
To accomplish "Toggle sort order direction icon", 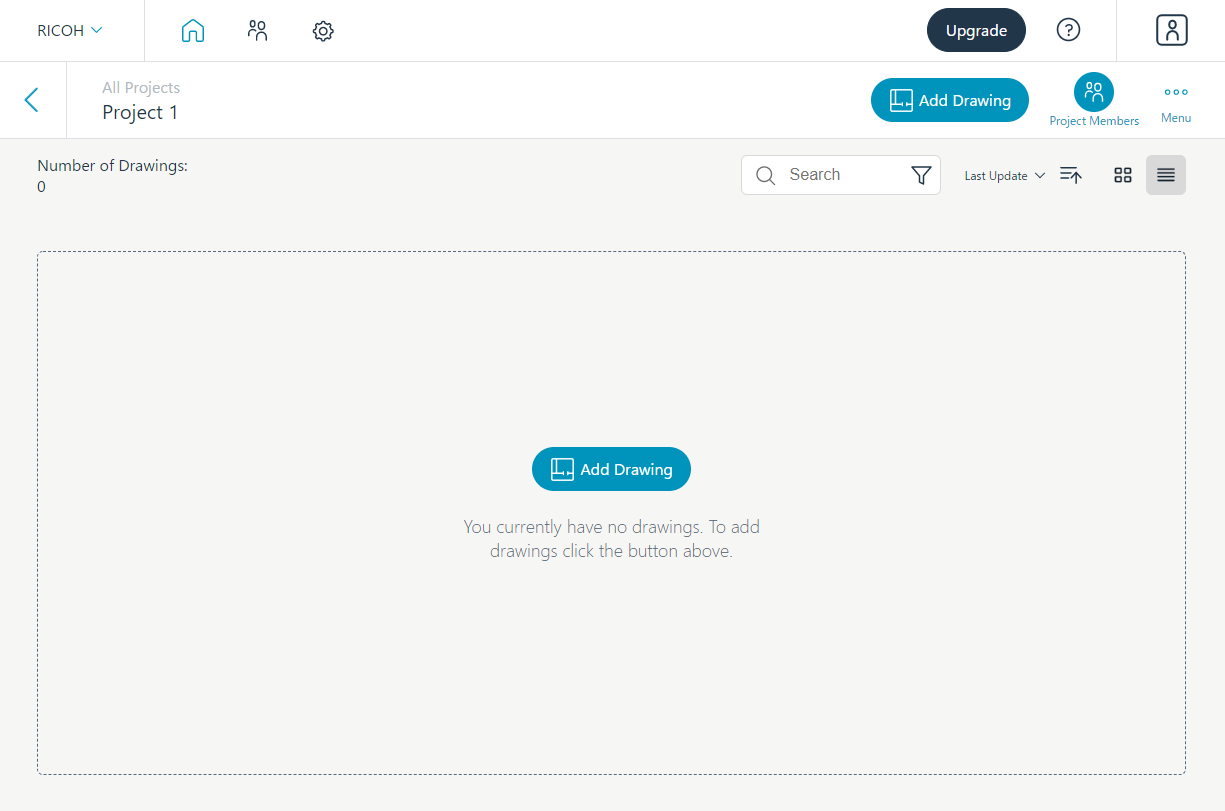I will [x=1071, y=175].
